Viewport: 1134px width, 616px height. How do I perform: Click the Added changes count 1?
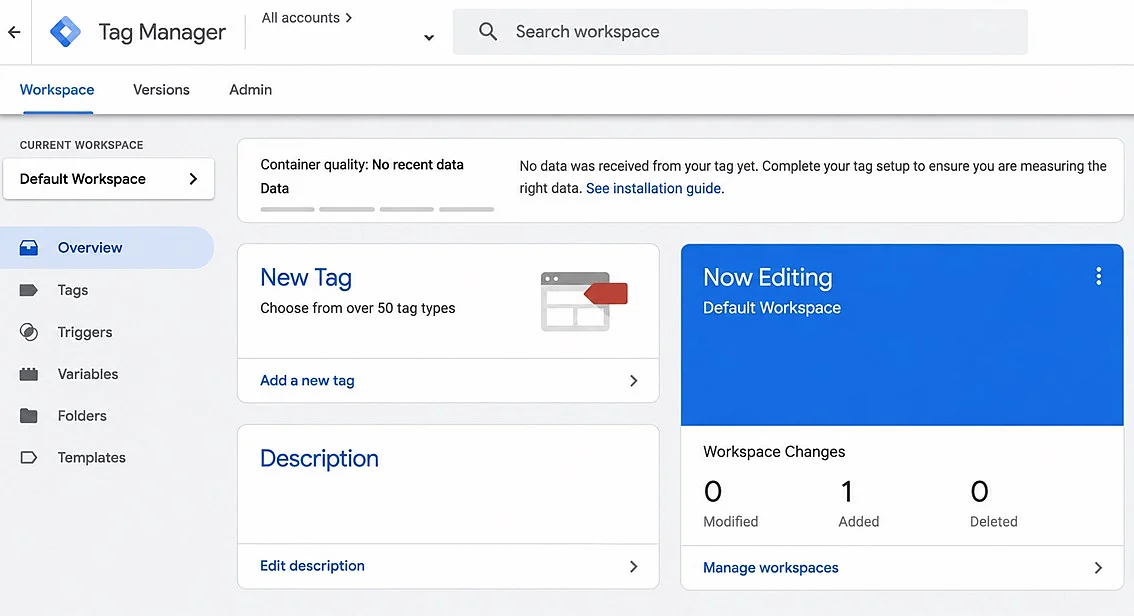(x=846, y=492)
